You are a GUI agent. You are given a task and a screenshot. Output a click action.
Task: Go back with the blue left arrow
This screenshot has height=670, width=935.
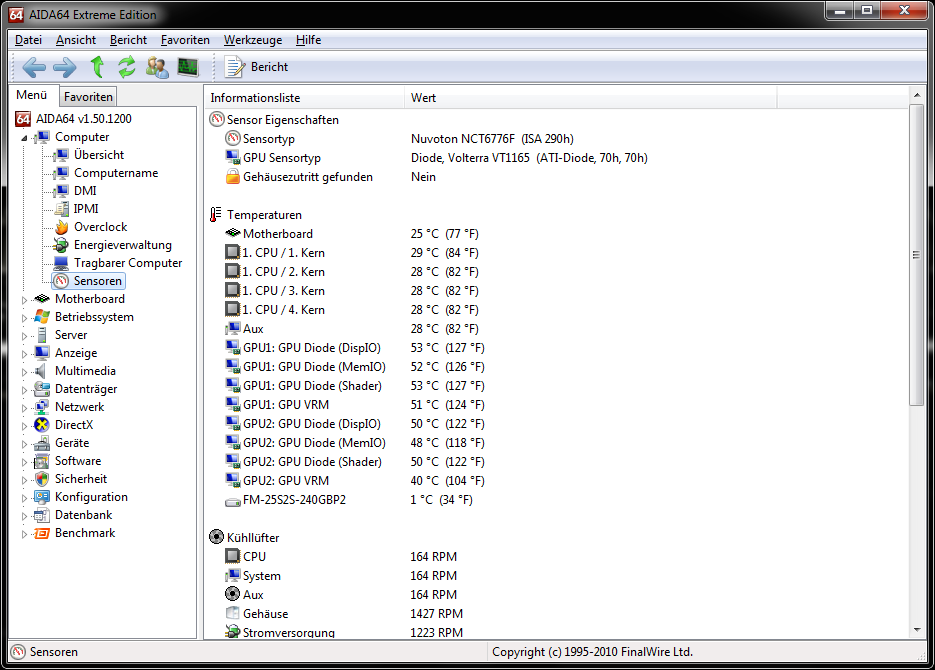click(34, 67)
